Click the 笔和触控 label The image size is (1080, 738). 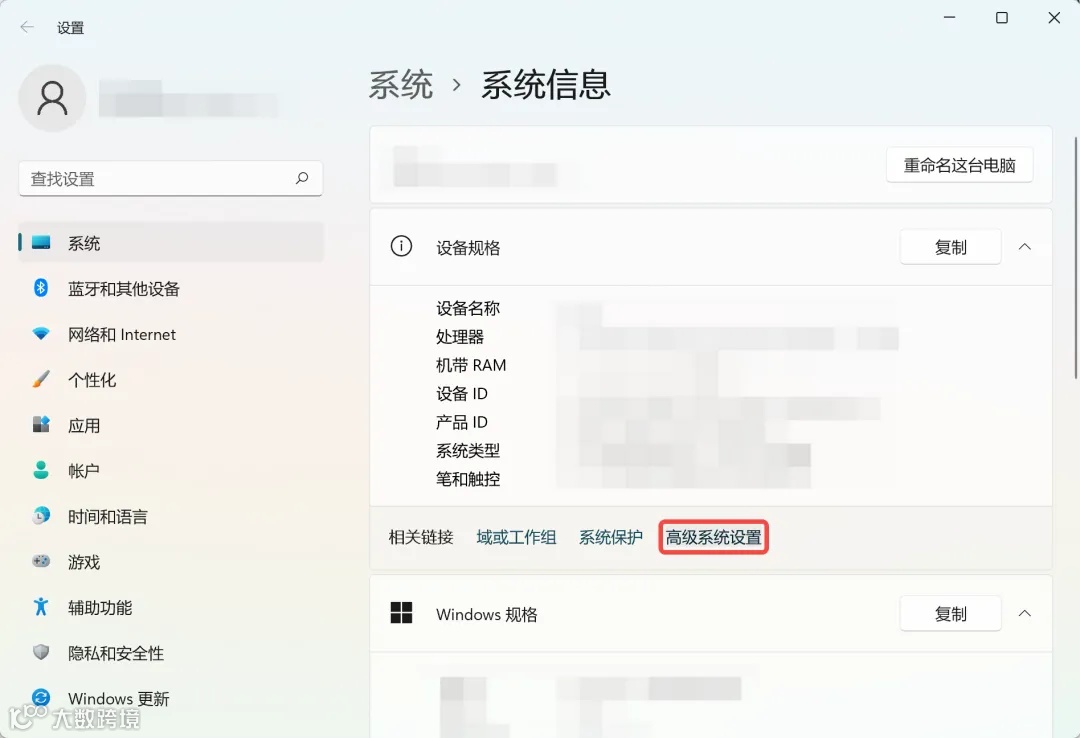[468, 479]
